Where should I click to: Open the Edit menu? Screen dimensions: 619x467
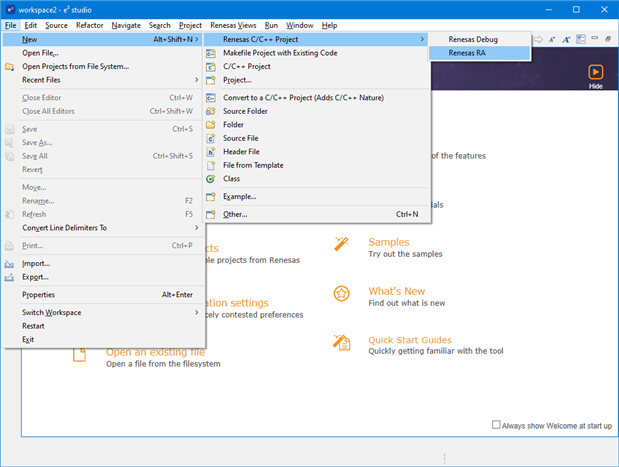(30, 25)
